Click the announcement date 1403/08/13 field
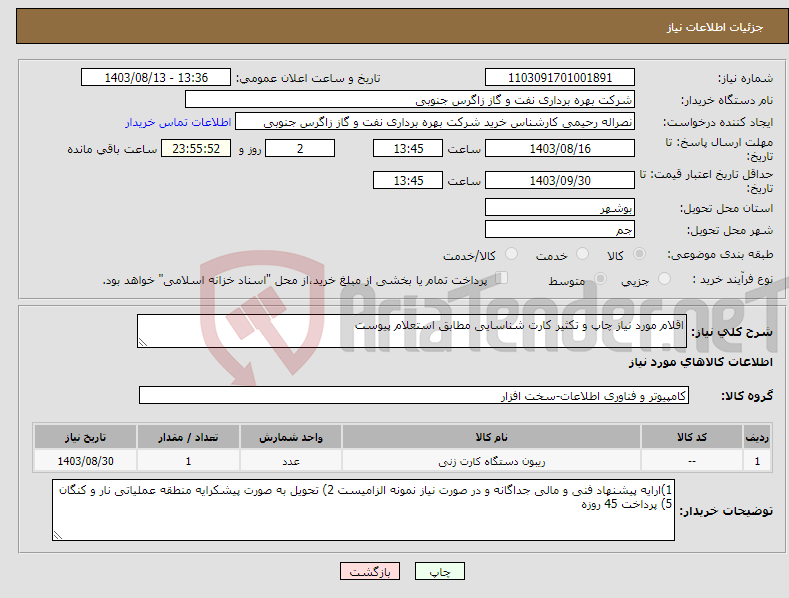Screen dimensions: 789x598 coord(155,78)
